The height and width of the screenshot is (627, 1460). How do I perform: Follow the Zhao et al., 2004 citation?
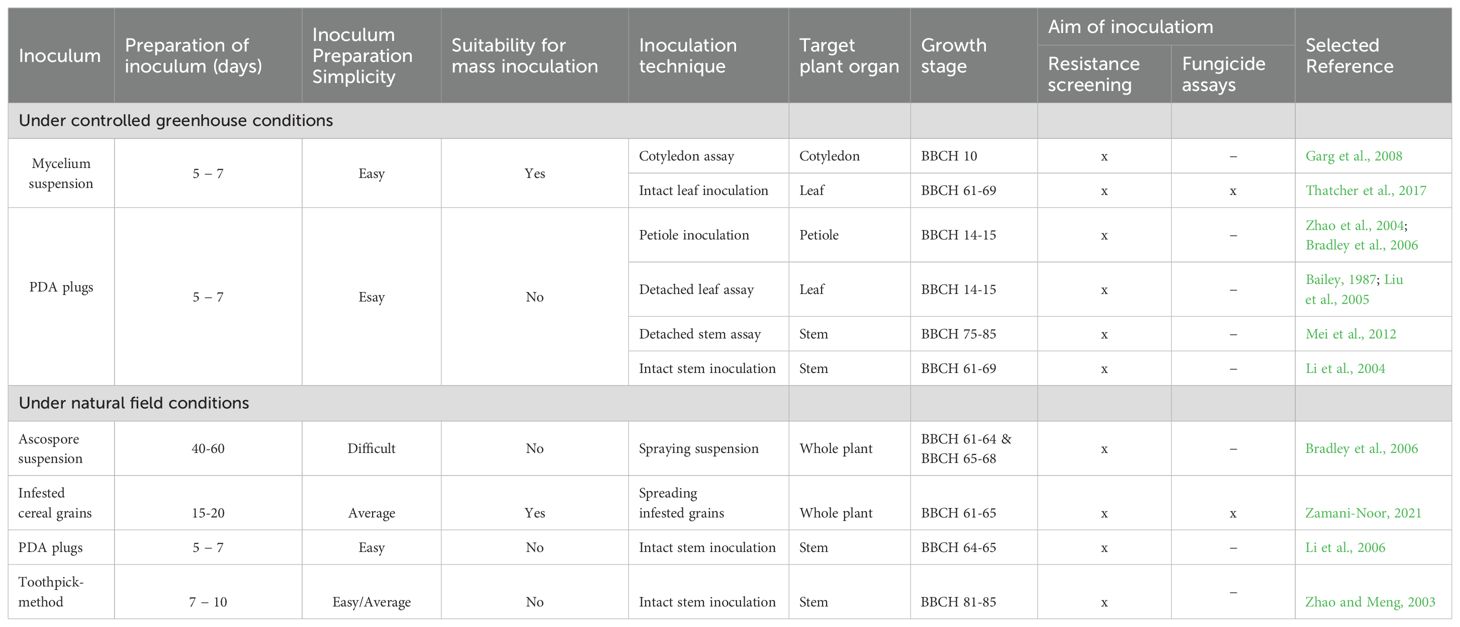pos(1354,225)
